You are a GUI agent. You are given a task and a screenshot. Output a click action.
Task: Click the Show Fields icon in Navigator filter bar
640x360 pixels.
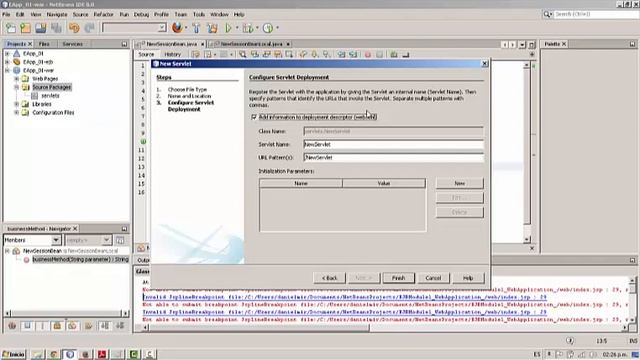pos(27,325)
